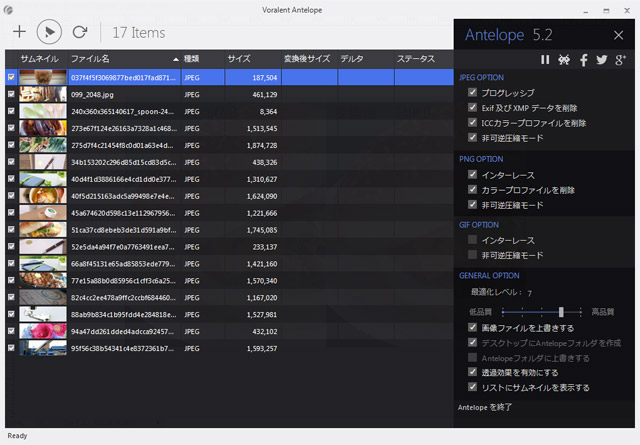Click the size value 1,513,545
This screenshot has width=640, height=445.
click(262, 128)
